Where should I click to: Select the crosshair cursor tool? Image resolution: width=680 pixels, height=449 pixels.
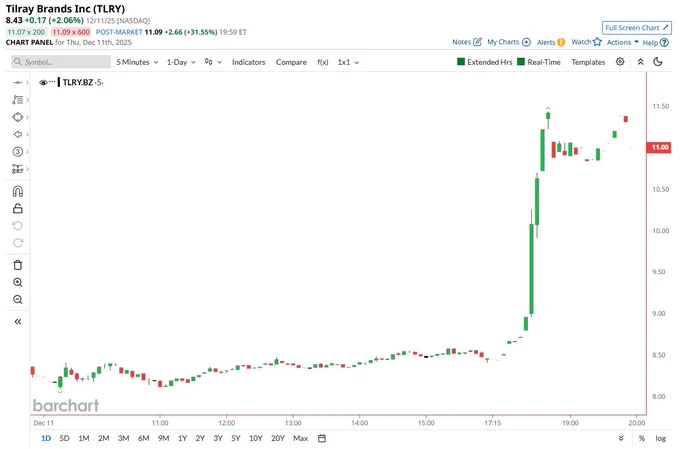17,82
